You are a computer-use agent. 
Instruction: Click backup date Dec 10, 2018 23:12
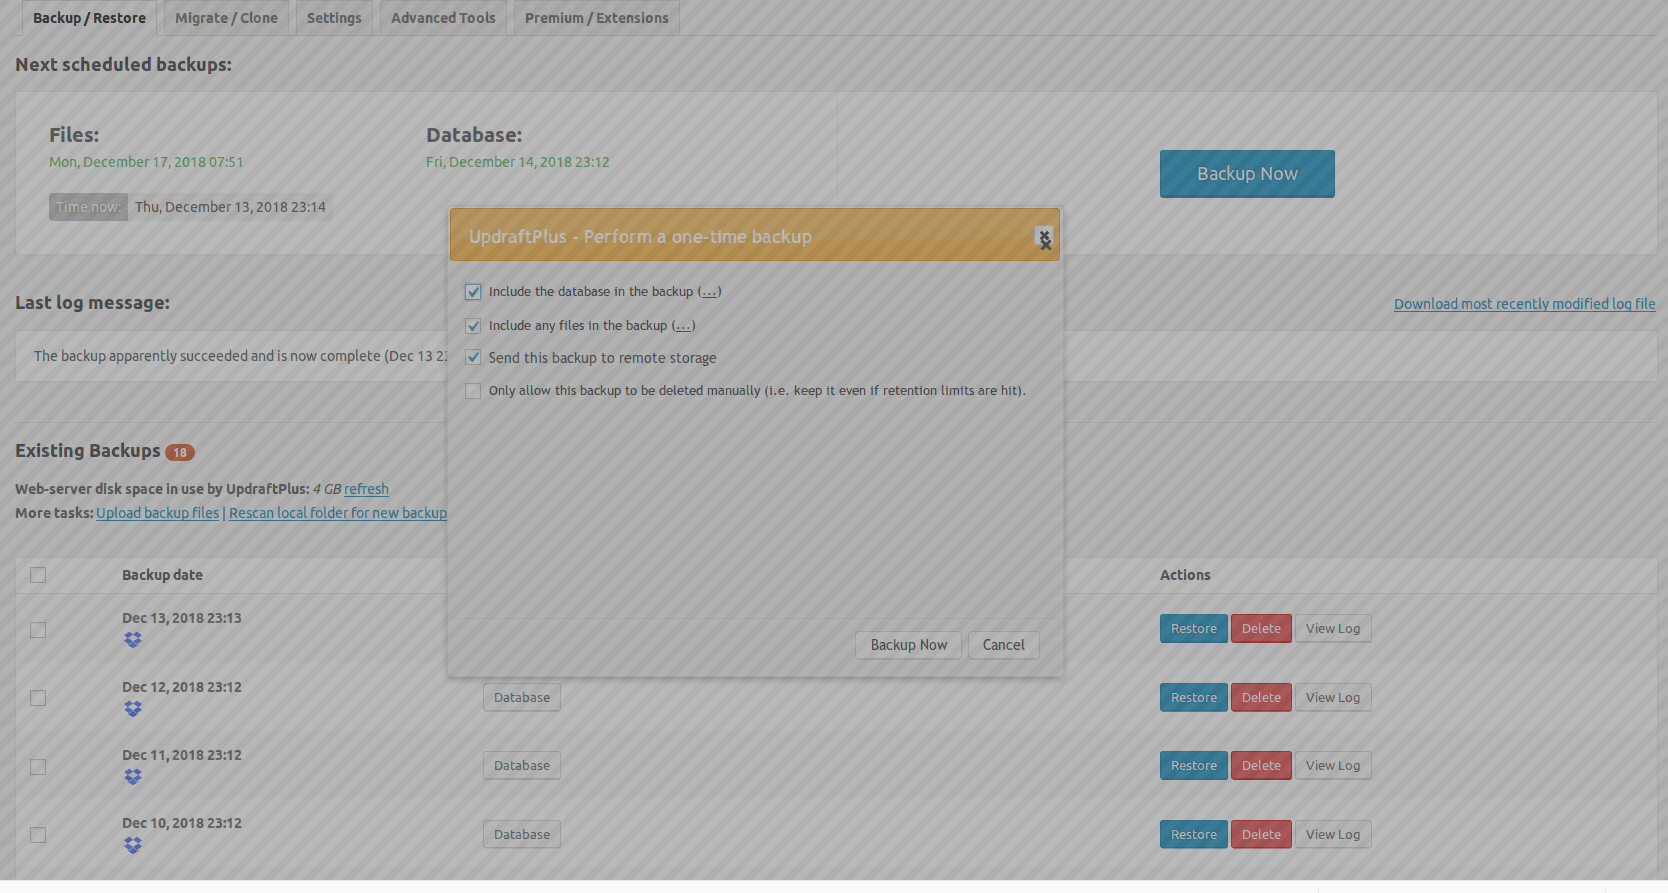(x=182, y=823)
